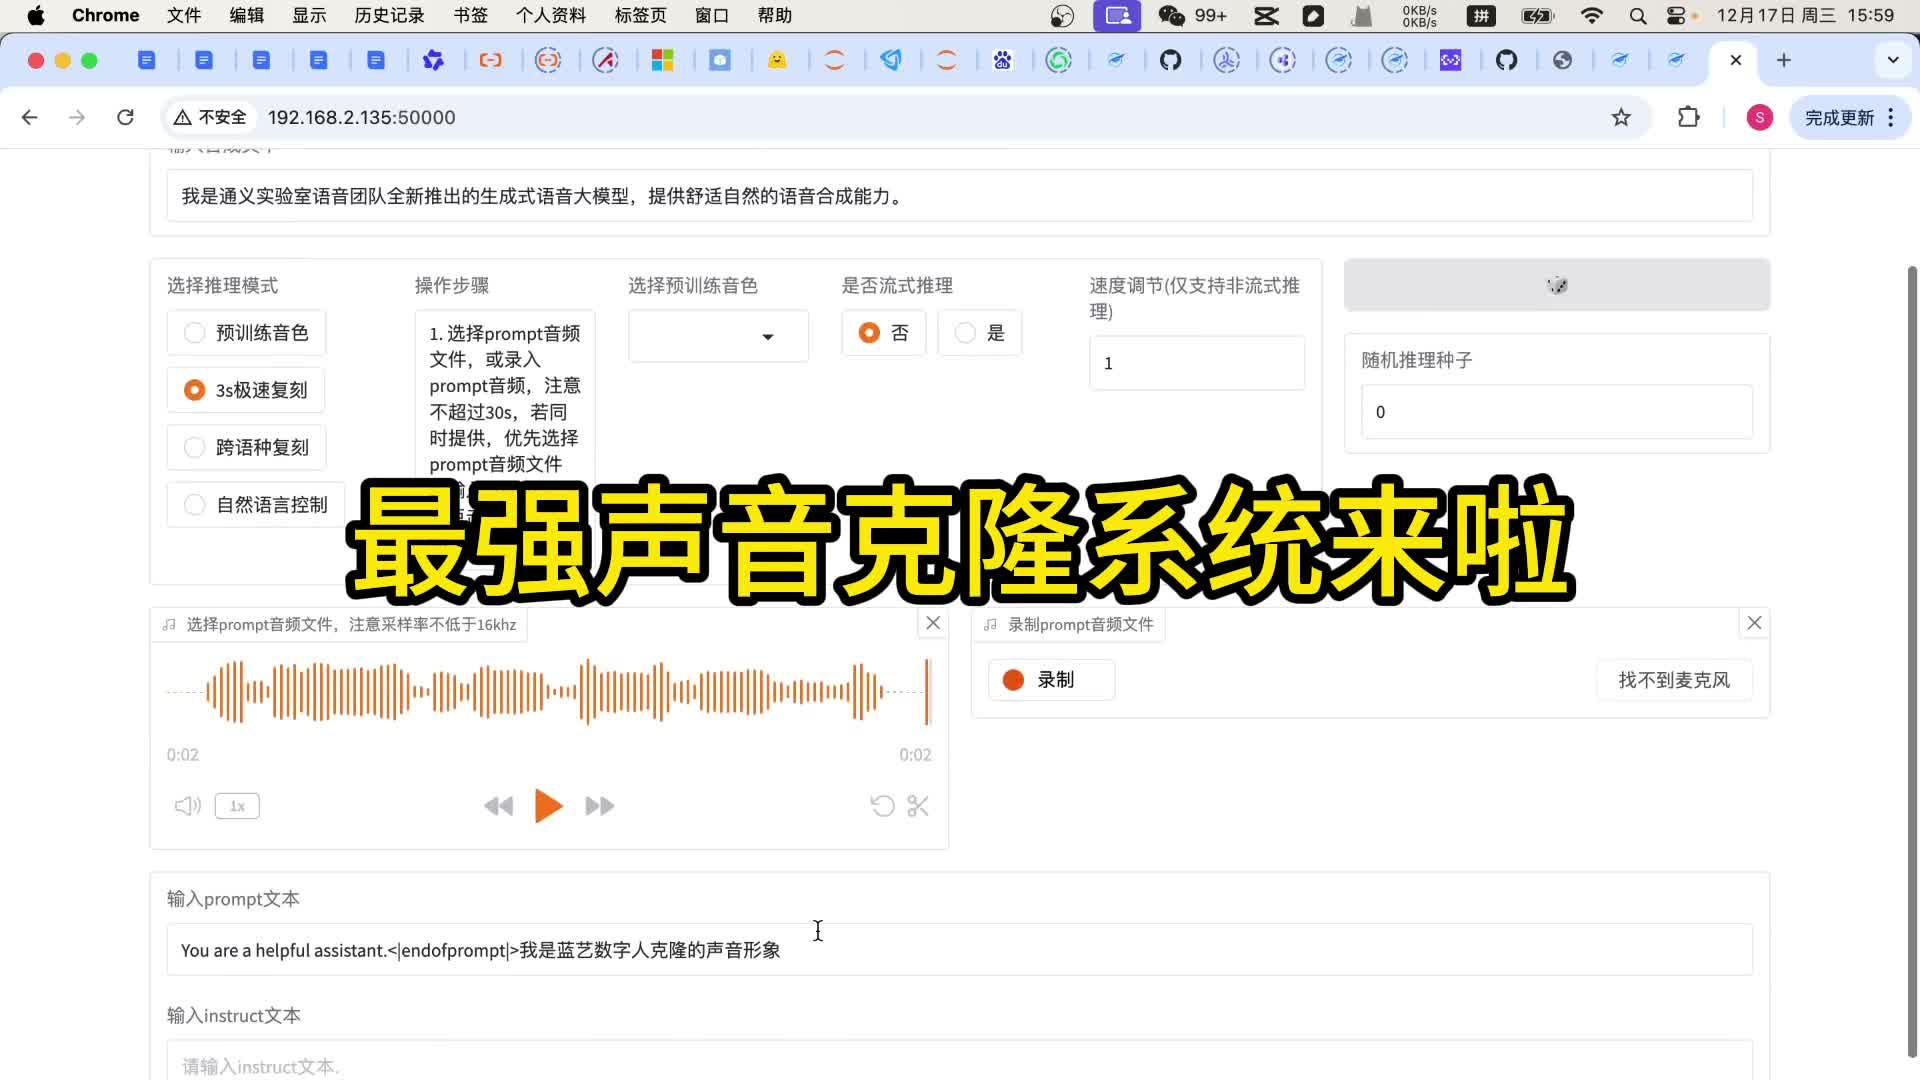The width and height of the screenshot is (1920, 1080).
Task: Click the 1x playback speed control
Action: pyautogui.click(x=236, y=806)
